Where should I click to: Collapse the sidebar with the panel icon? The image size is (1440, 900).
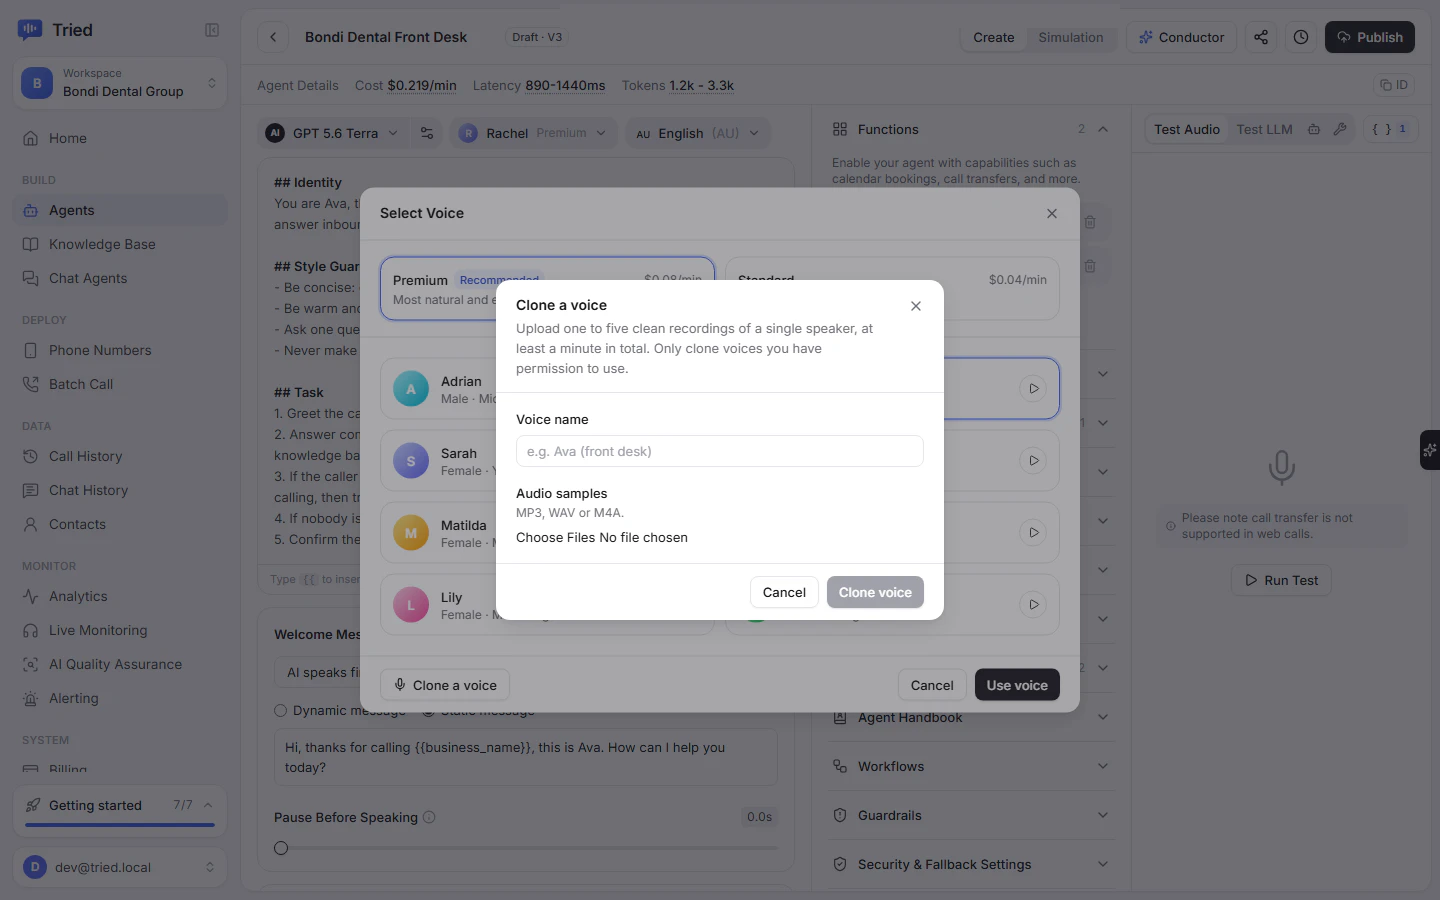tap(212, 30)
